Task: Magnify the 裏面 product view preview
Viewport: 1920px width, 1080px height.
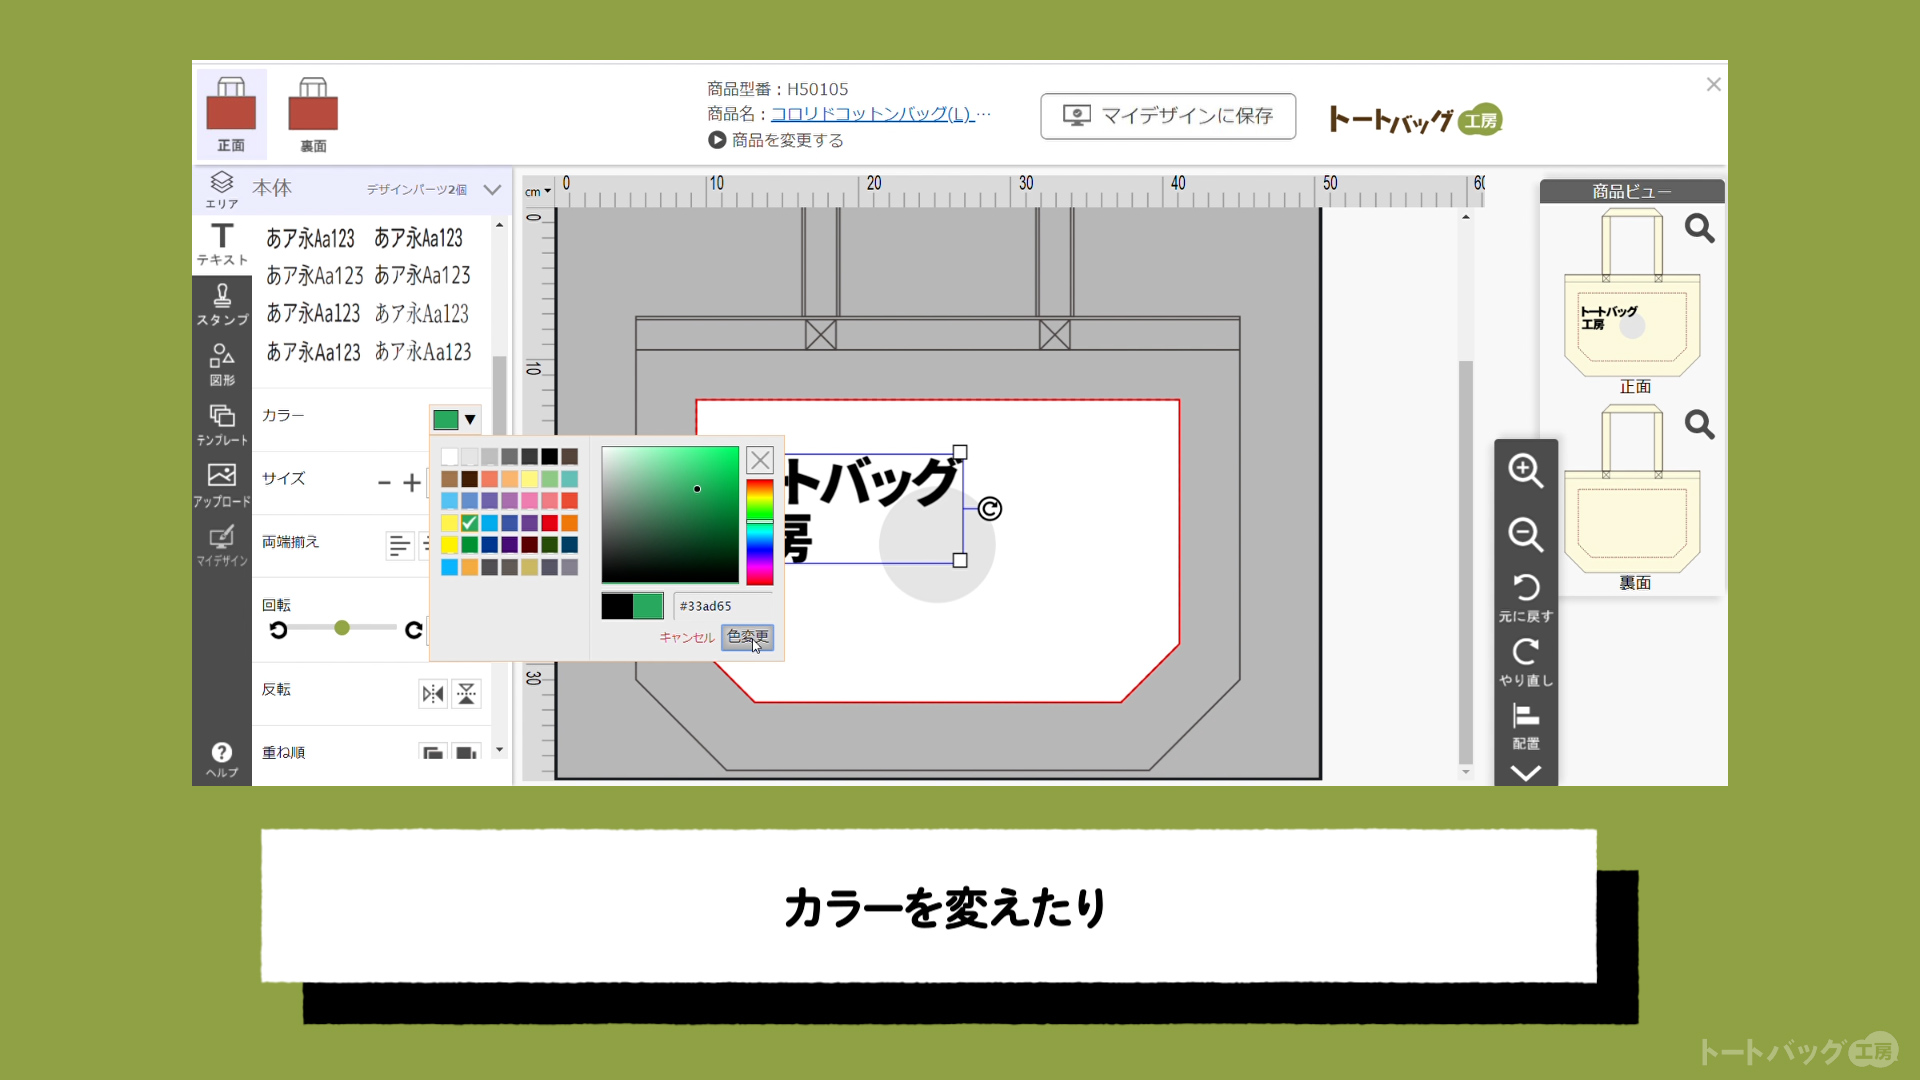Action: (x=1699, y=425)
